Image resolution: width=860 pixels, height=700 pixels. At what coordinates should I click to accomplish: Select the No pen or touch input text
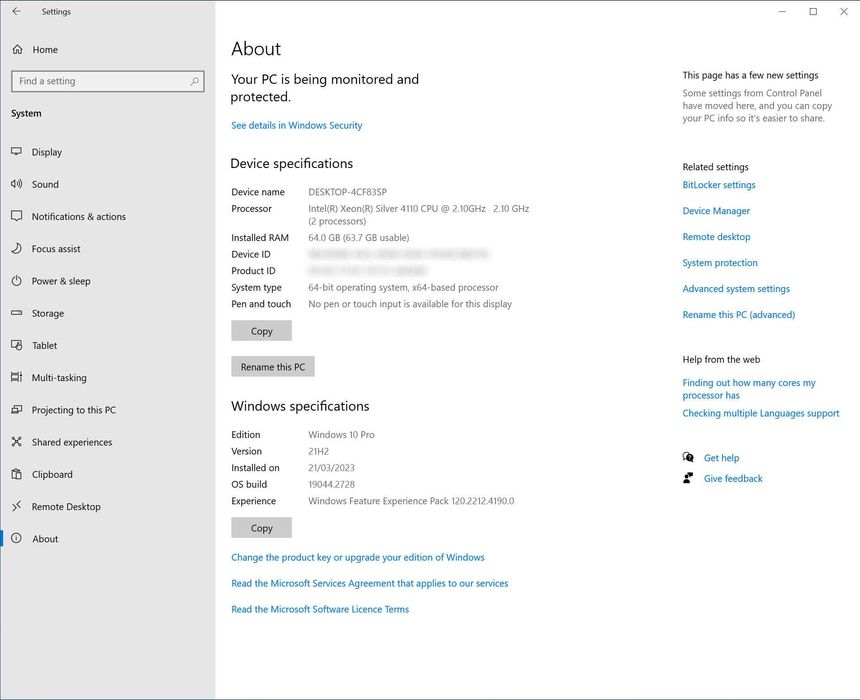(410, 304)
